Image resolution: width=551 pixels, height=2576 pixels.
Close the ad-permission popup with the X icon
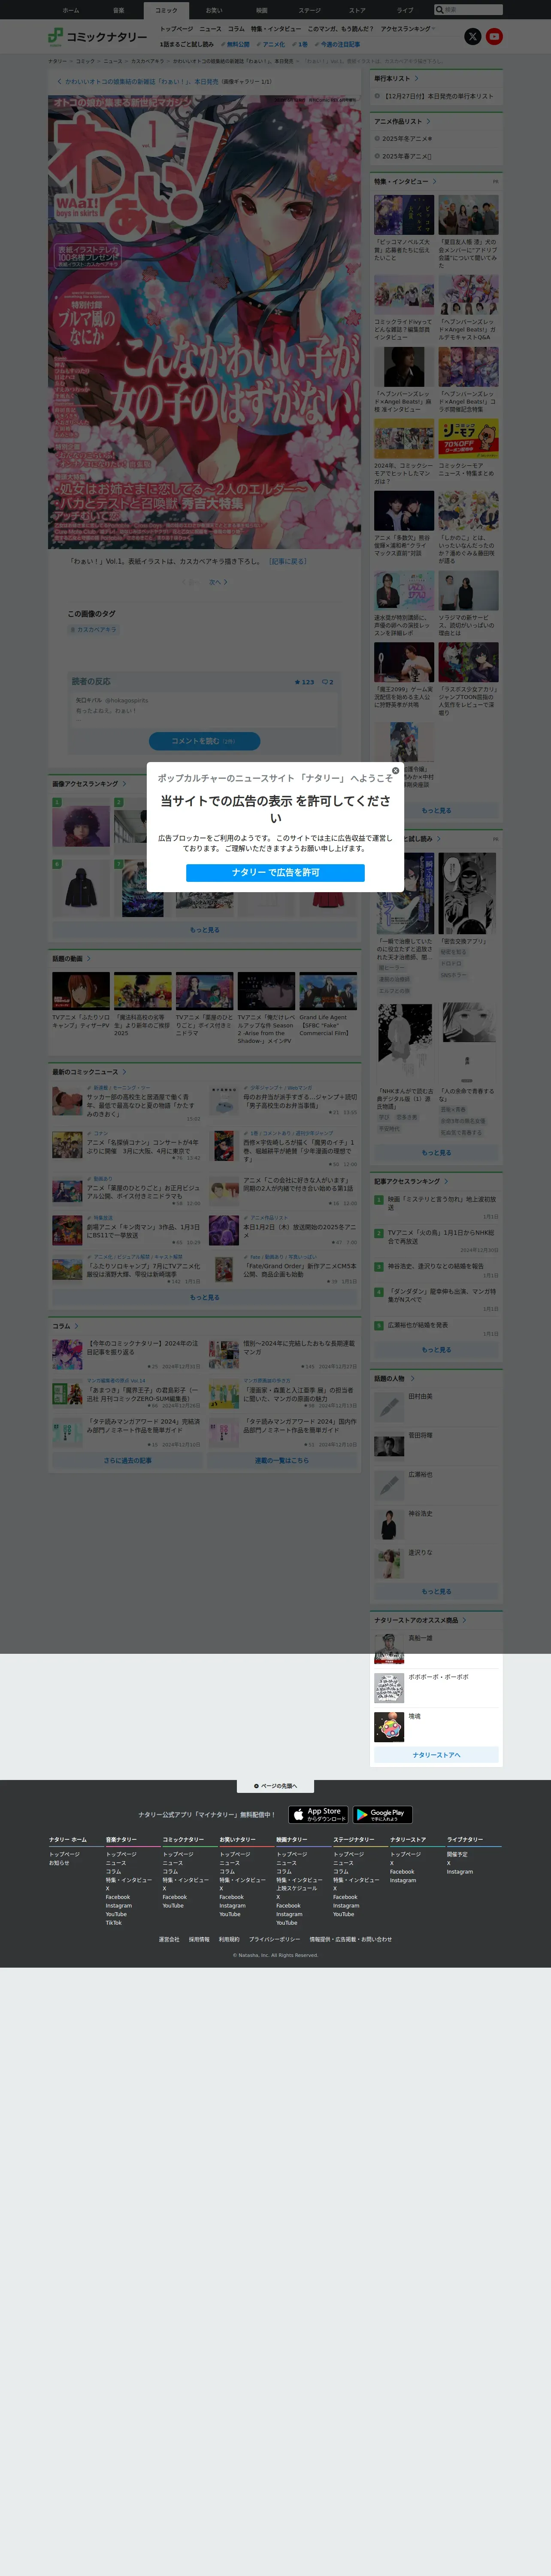pyautogui.click(x=395, y=771)
